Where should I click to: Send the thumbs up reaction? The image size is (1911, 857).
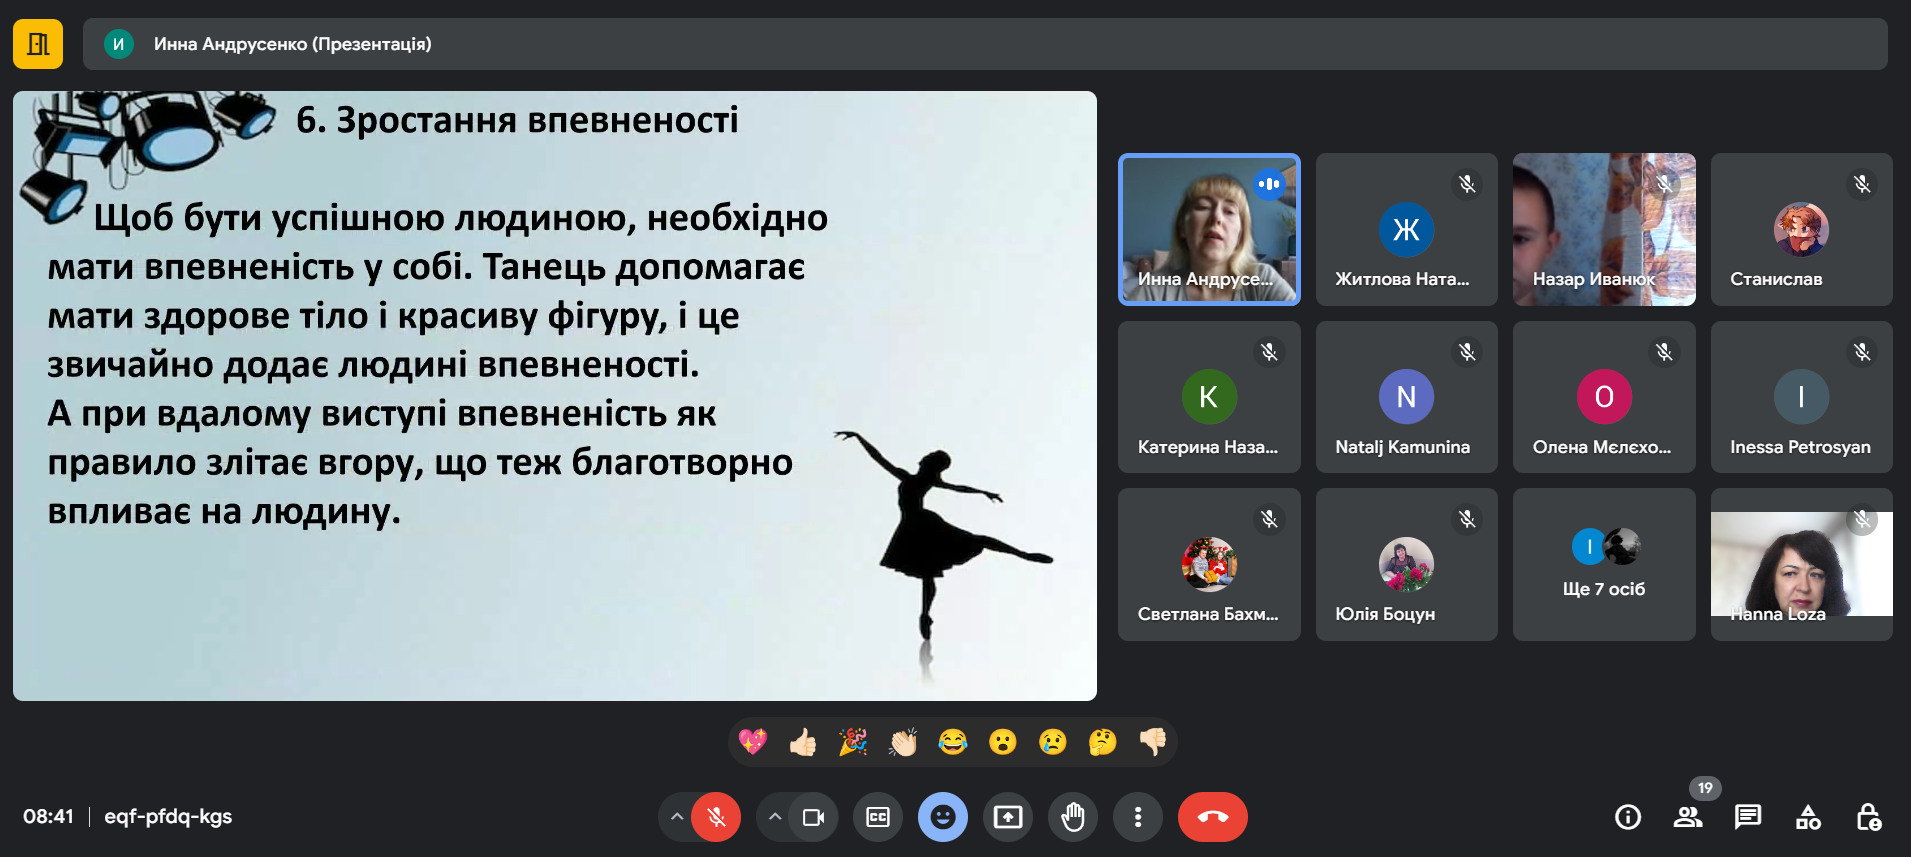pyautogui.click(x=802, y=742)
